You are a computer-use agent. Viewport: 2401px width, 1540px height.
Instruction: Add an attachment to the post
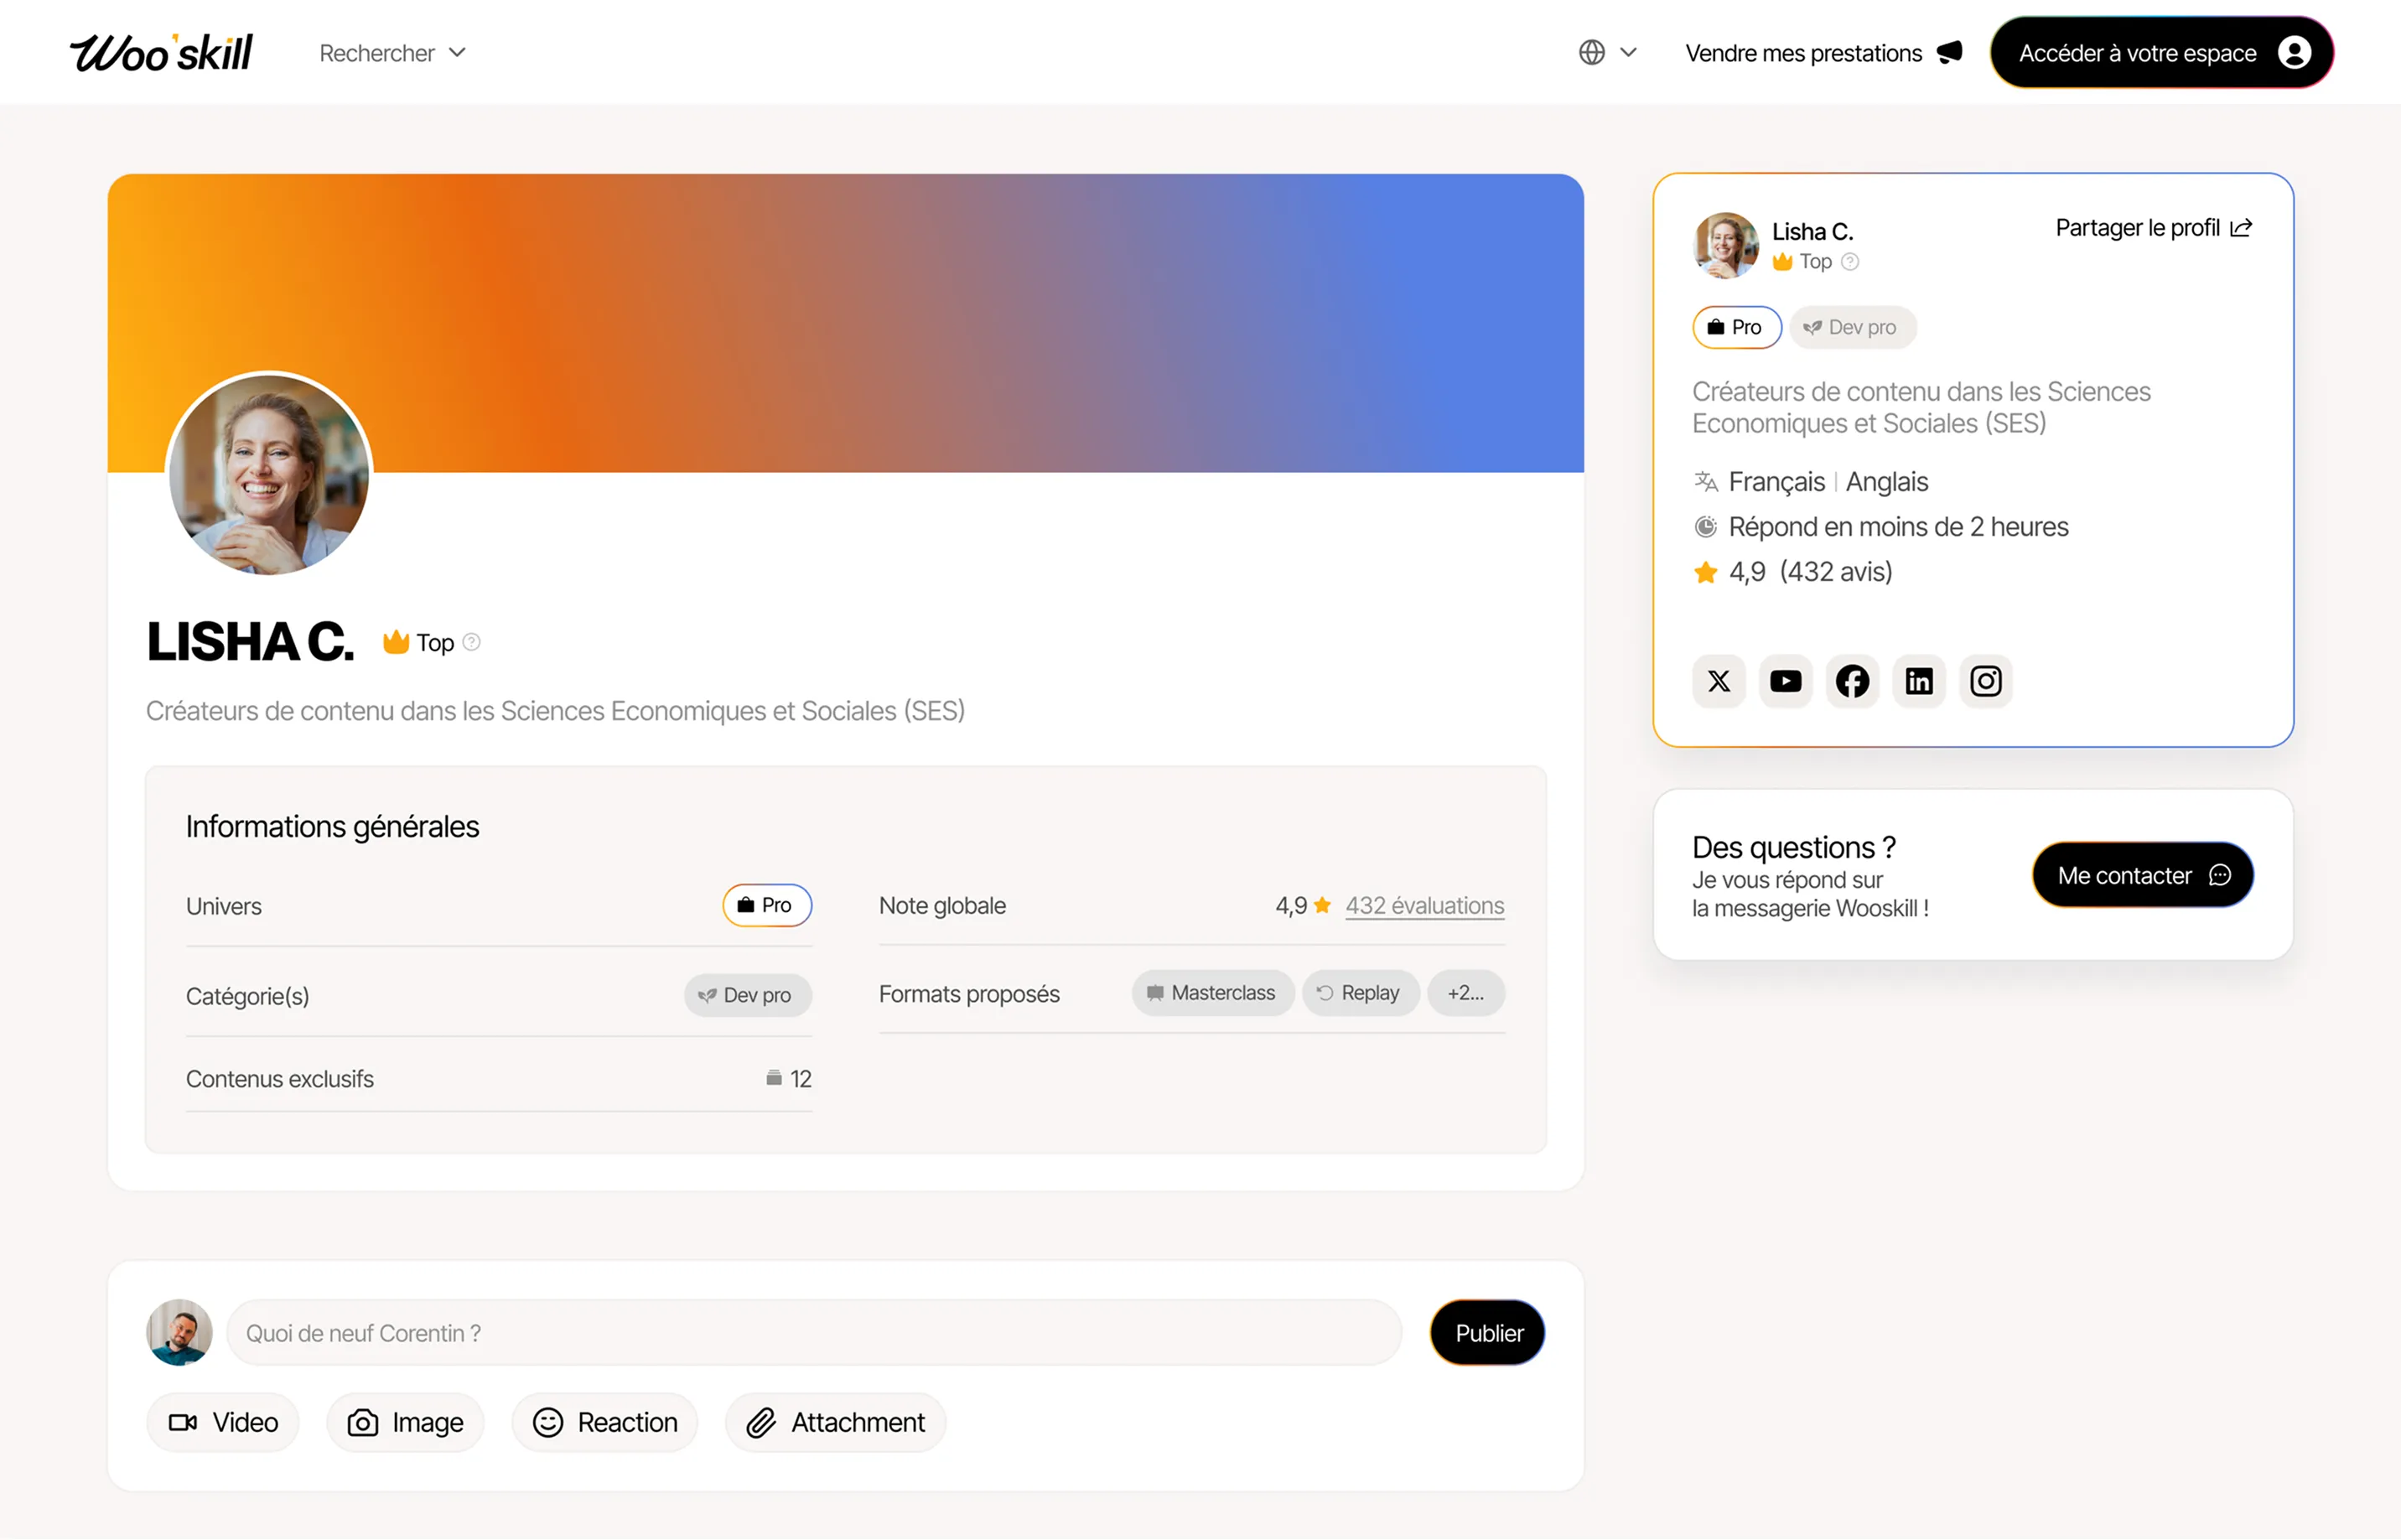[835, 1422]
